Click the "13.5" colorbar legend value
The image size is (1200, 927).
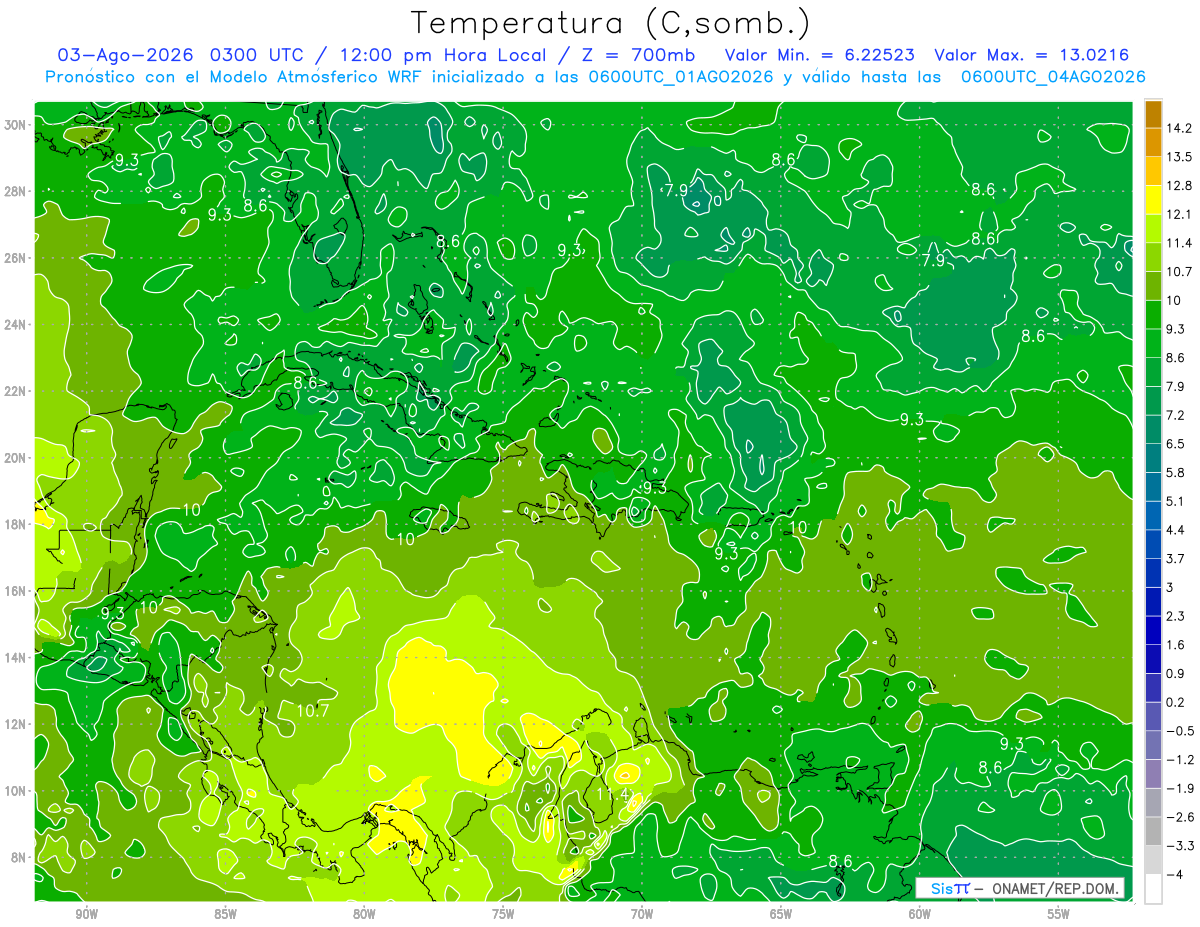(1179, 157)
